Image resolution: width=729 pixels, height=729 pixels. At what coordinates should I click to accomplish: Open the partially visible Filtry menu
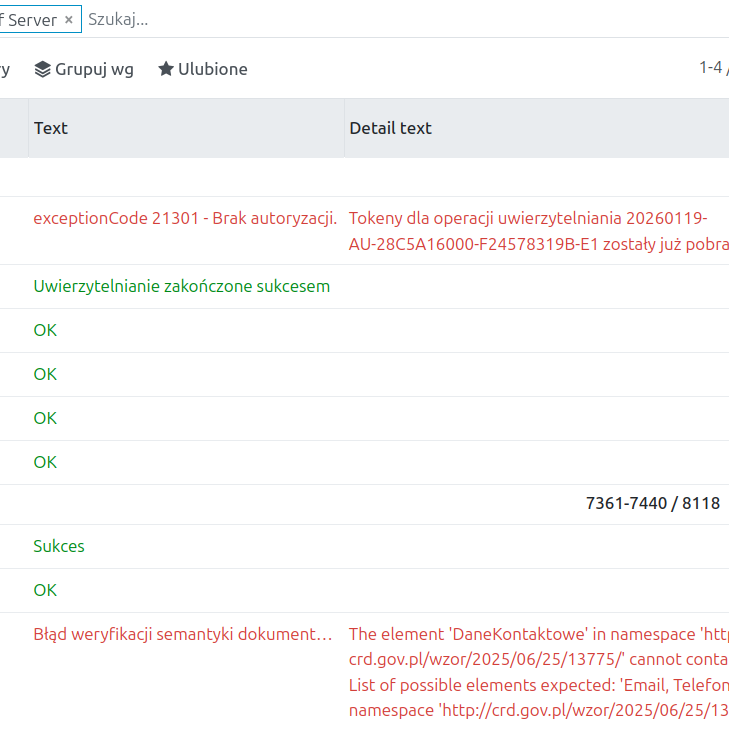point(5,69)
